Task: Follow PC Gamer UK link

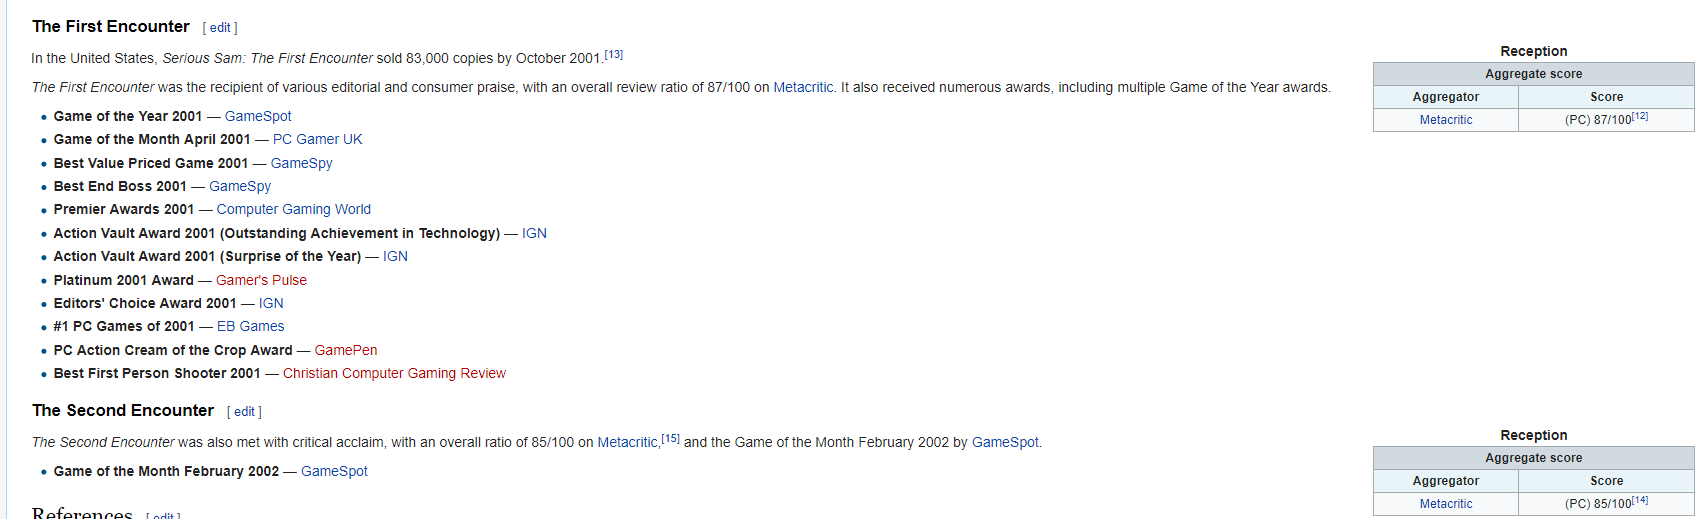Action: point(317,140)
